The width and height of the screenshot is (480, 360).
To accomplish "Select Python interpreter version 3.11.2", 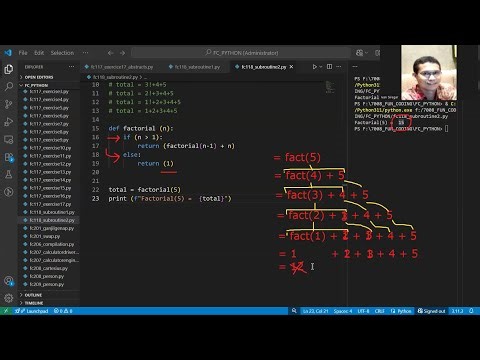I will coord(457,311).
